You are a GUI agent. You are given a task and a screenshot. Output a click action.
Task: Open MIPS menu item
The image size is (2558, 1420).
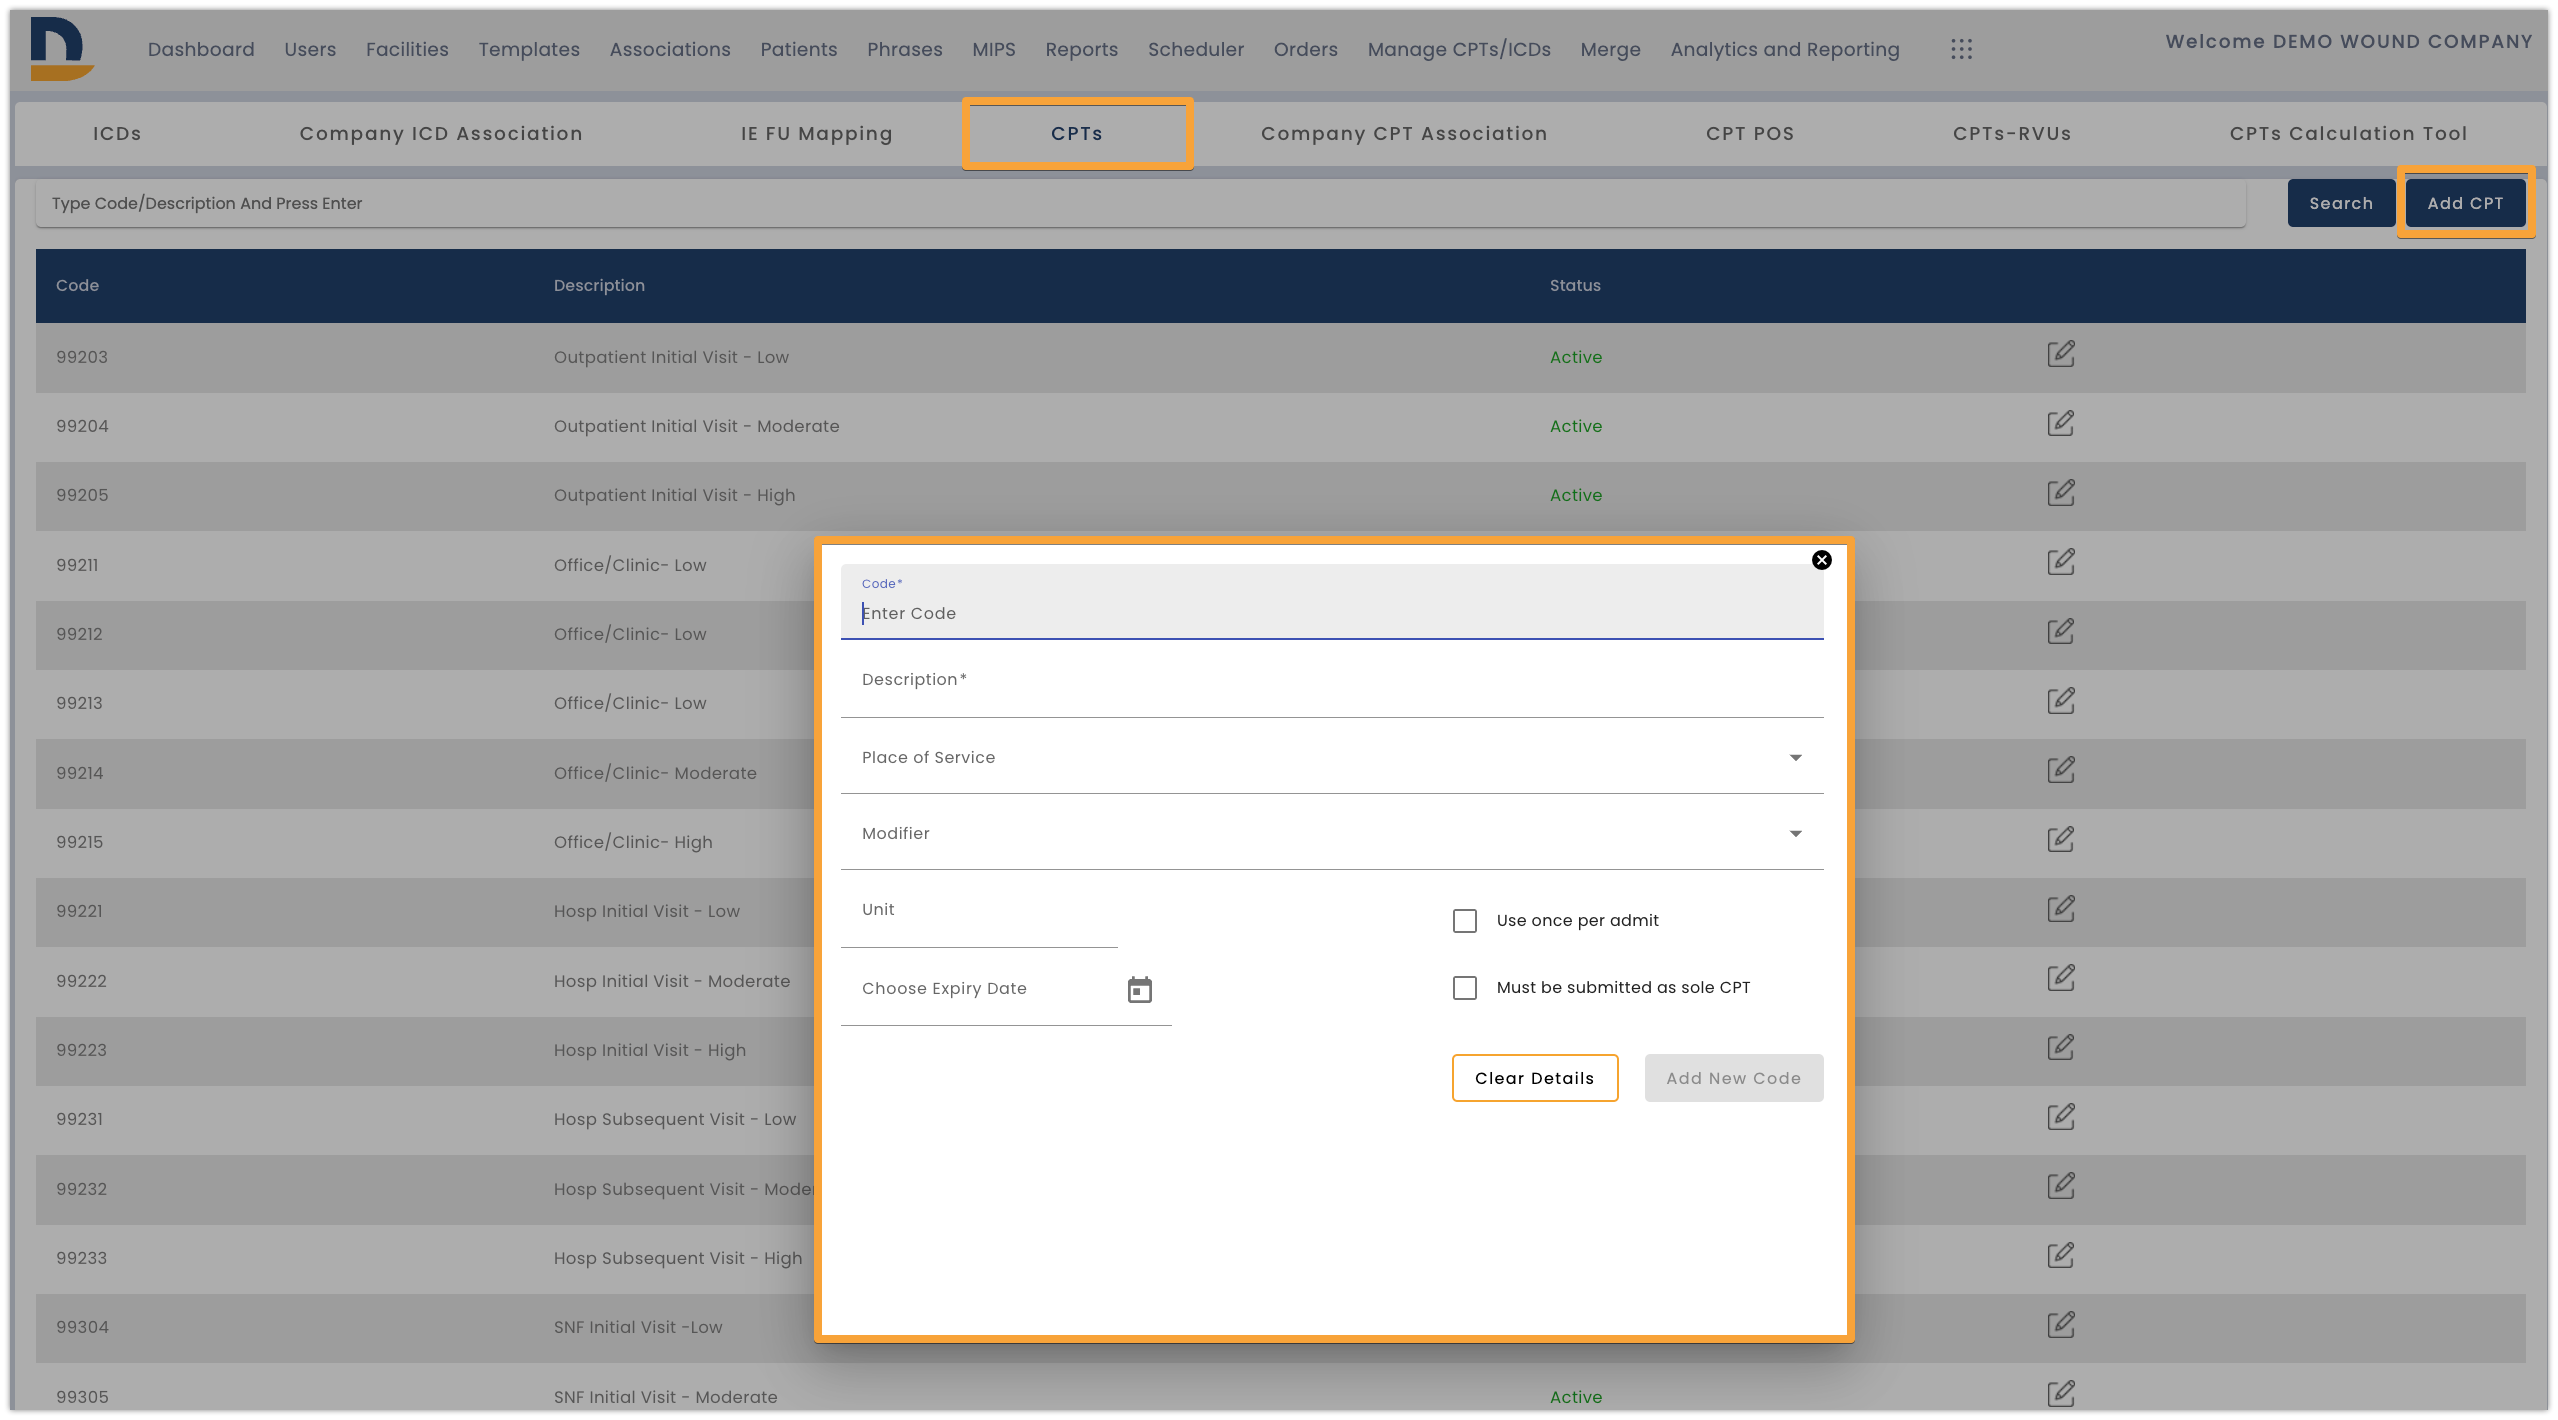coord(993,49)
